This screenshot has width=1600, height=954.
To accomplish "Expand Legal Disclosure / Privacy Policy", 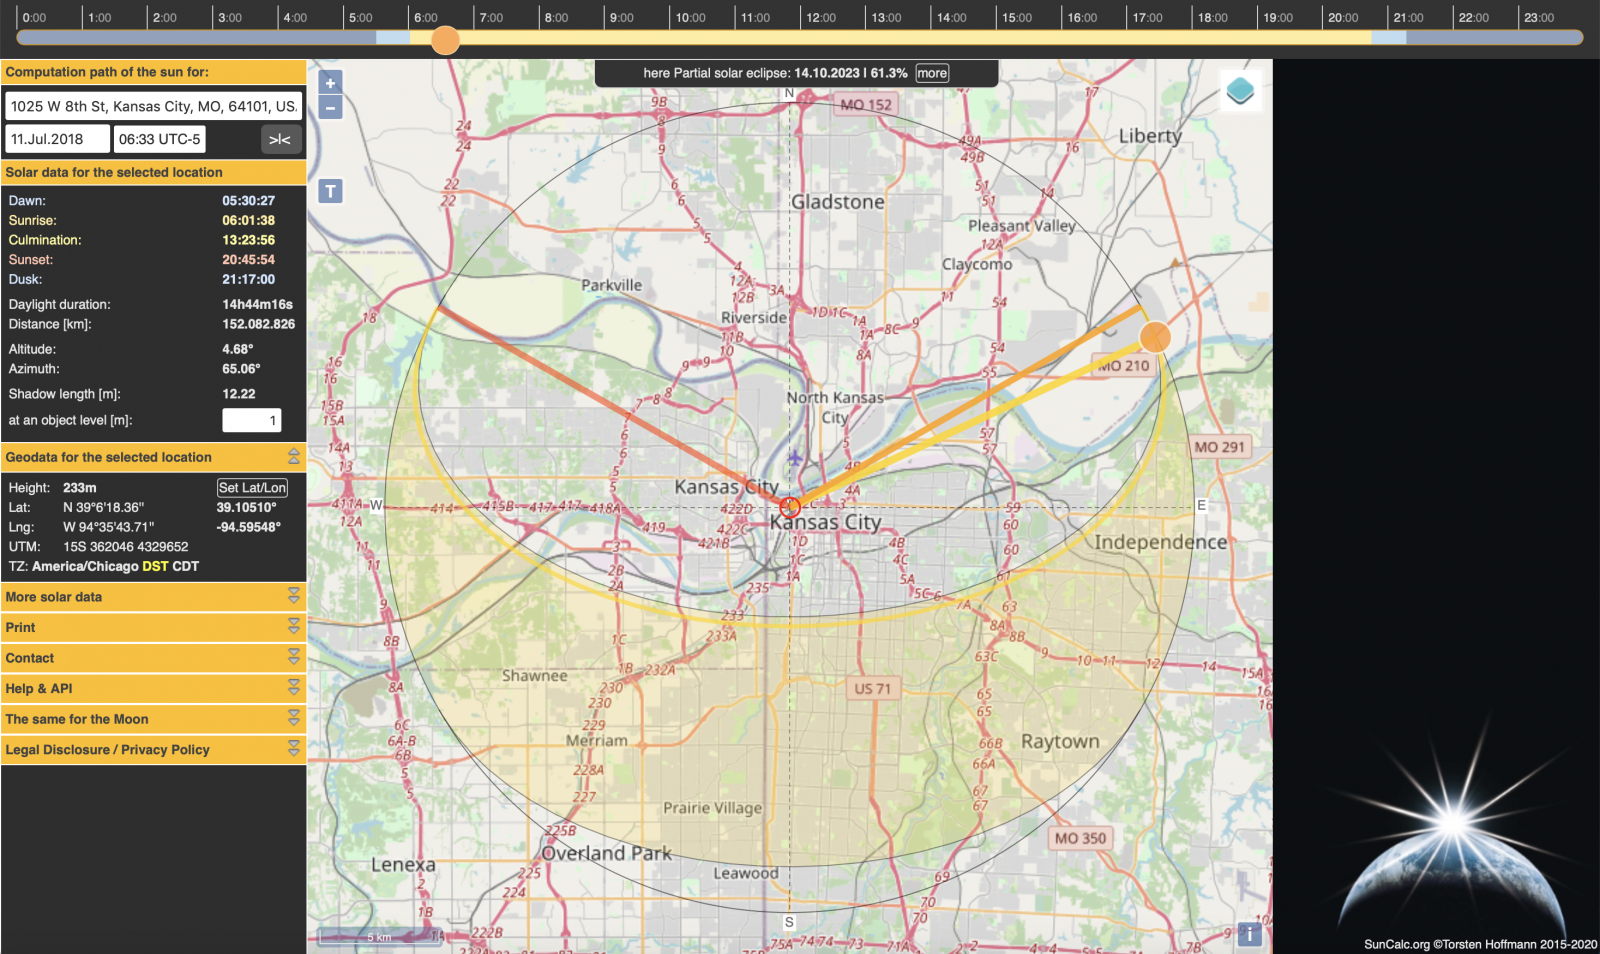I will pos(294,749).
